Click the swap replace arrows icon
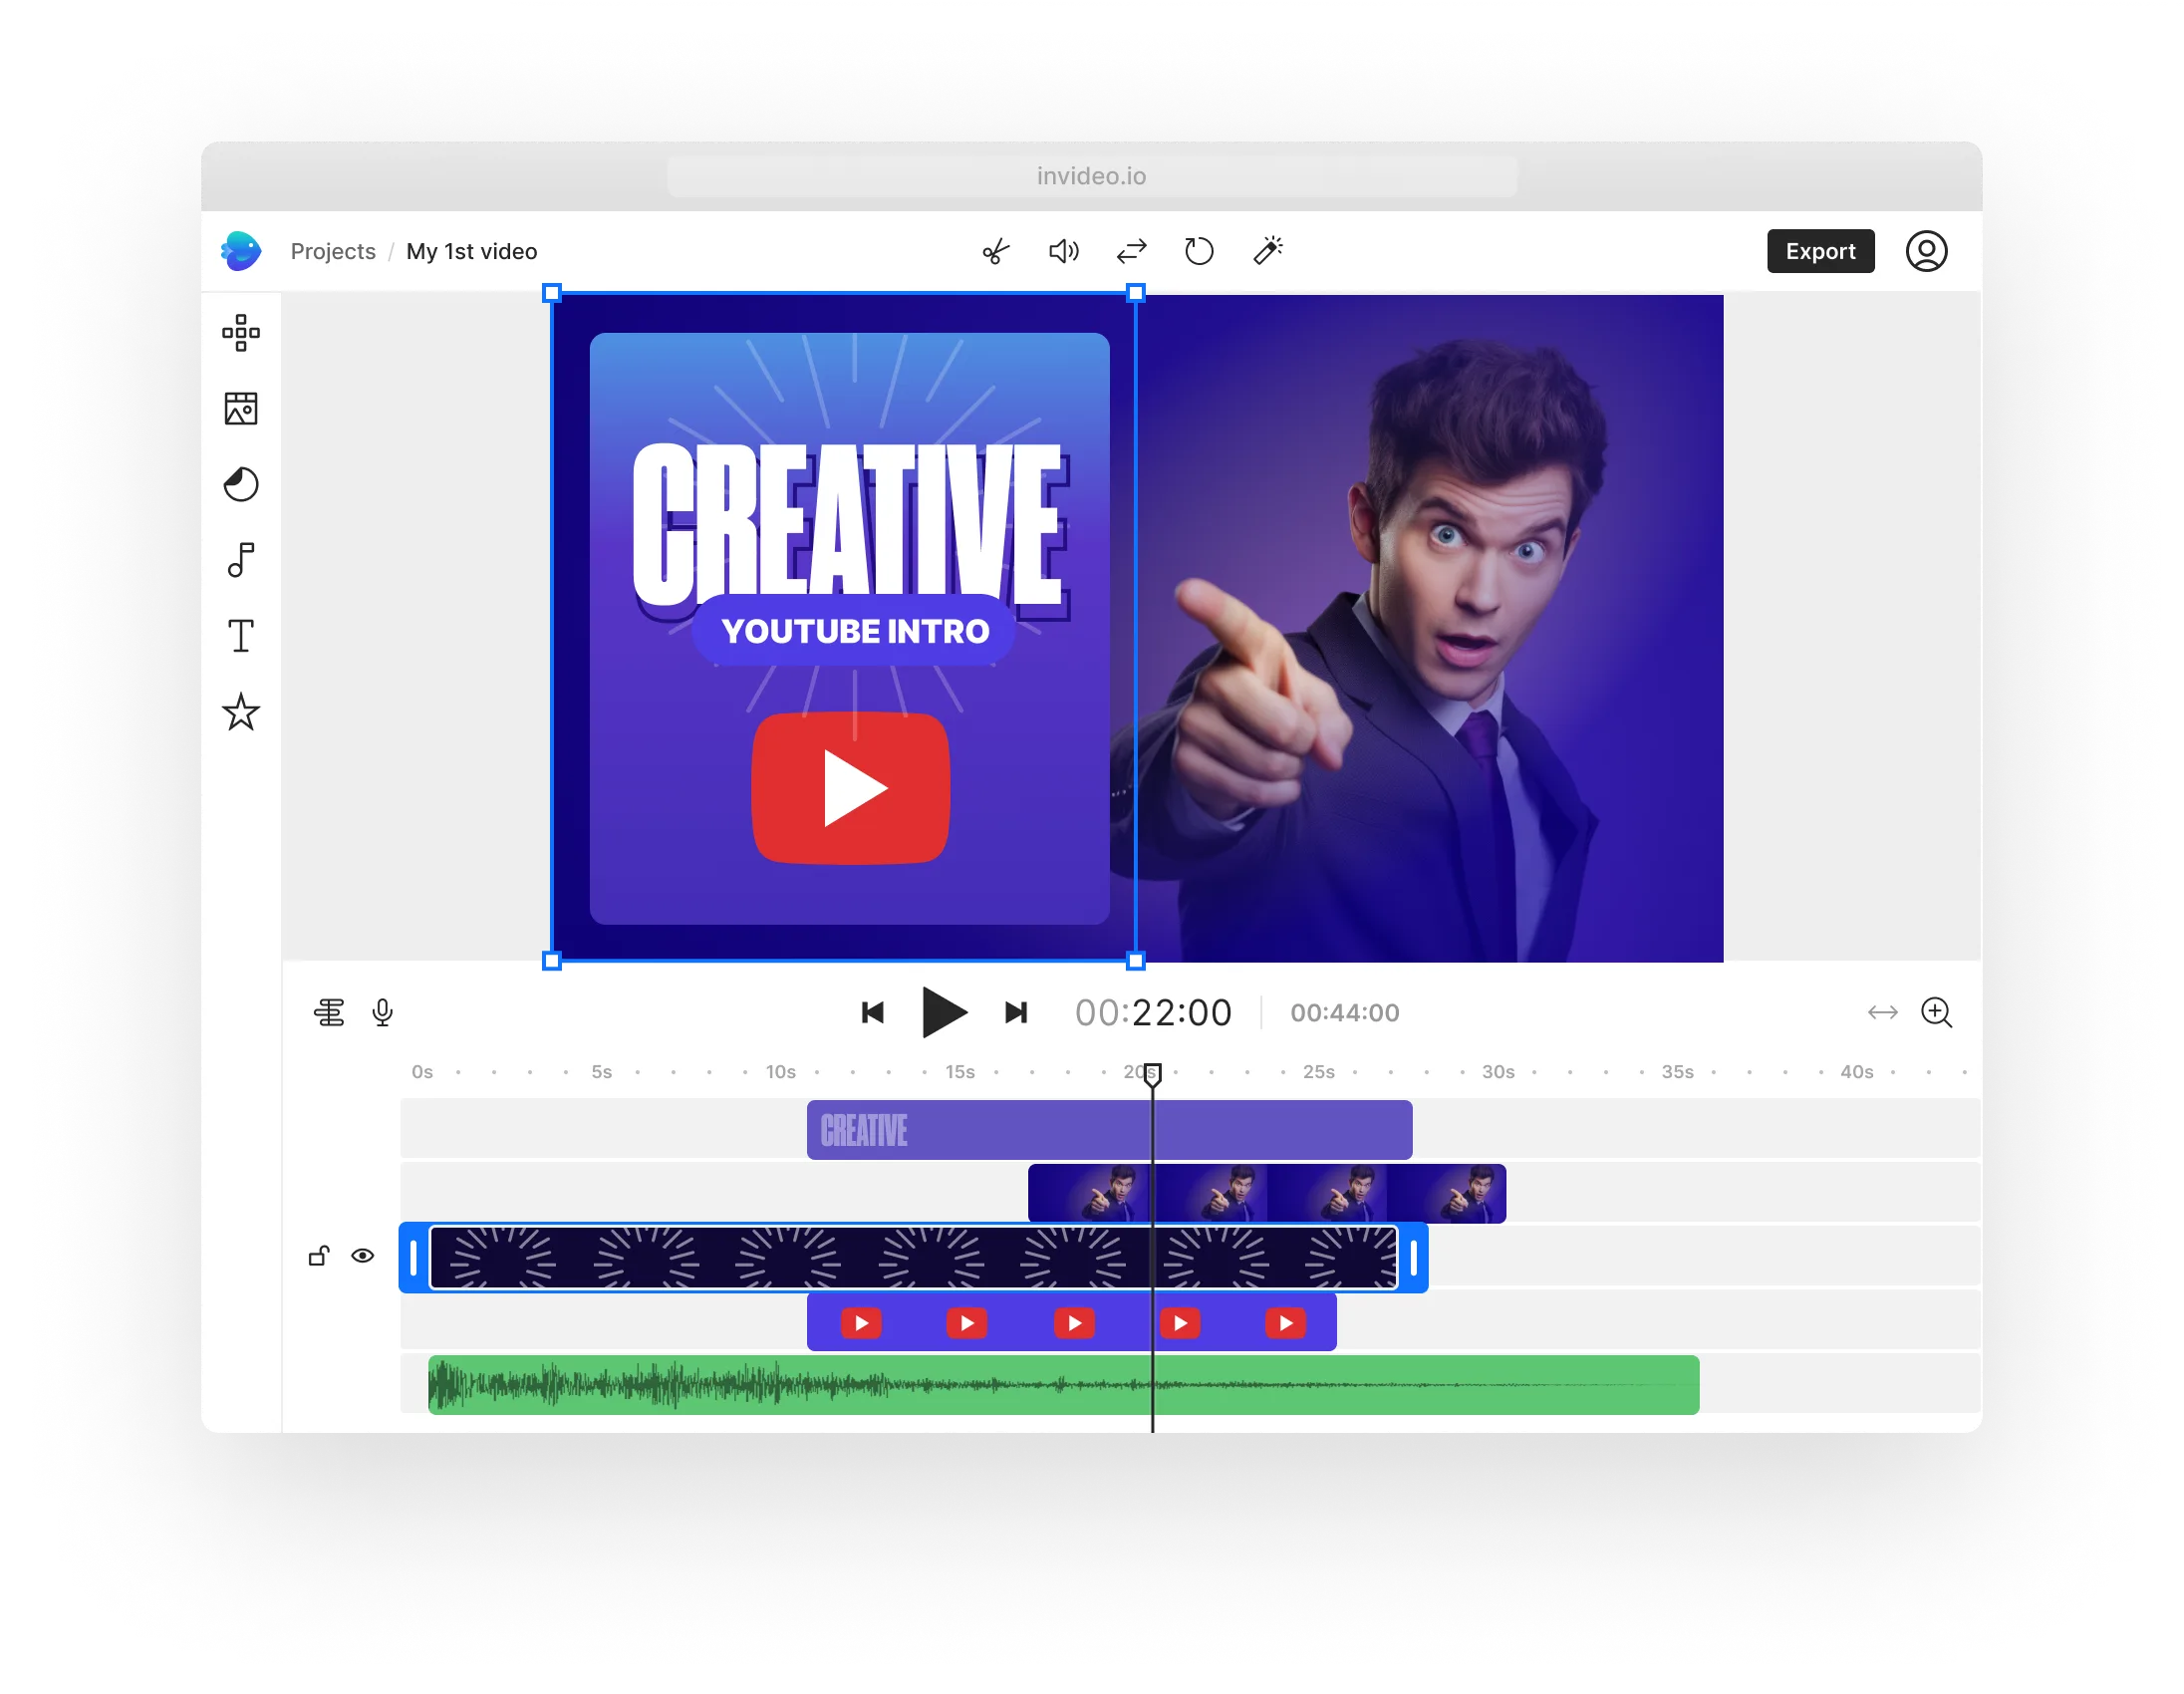This screenshot has width=2184, height=1694. tap(1131, 251)
